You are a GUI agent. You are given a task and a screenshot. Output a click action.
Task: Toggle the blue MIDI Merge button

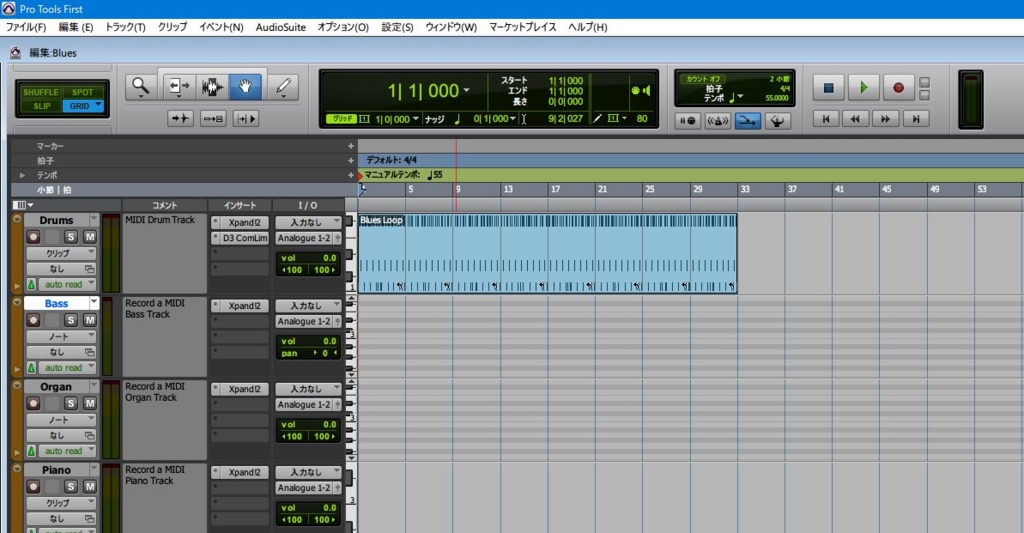pyautogui.click(x=747, y=121)
